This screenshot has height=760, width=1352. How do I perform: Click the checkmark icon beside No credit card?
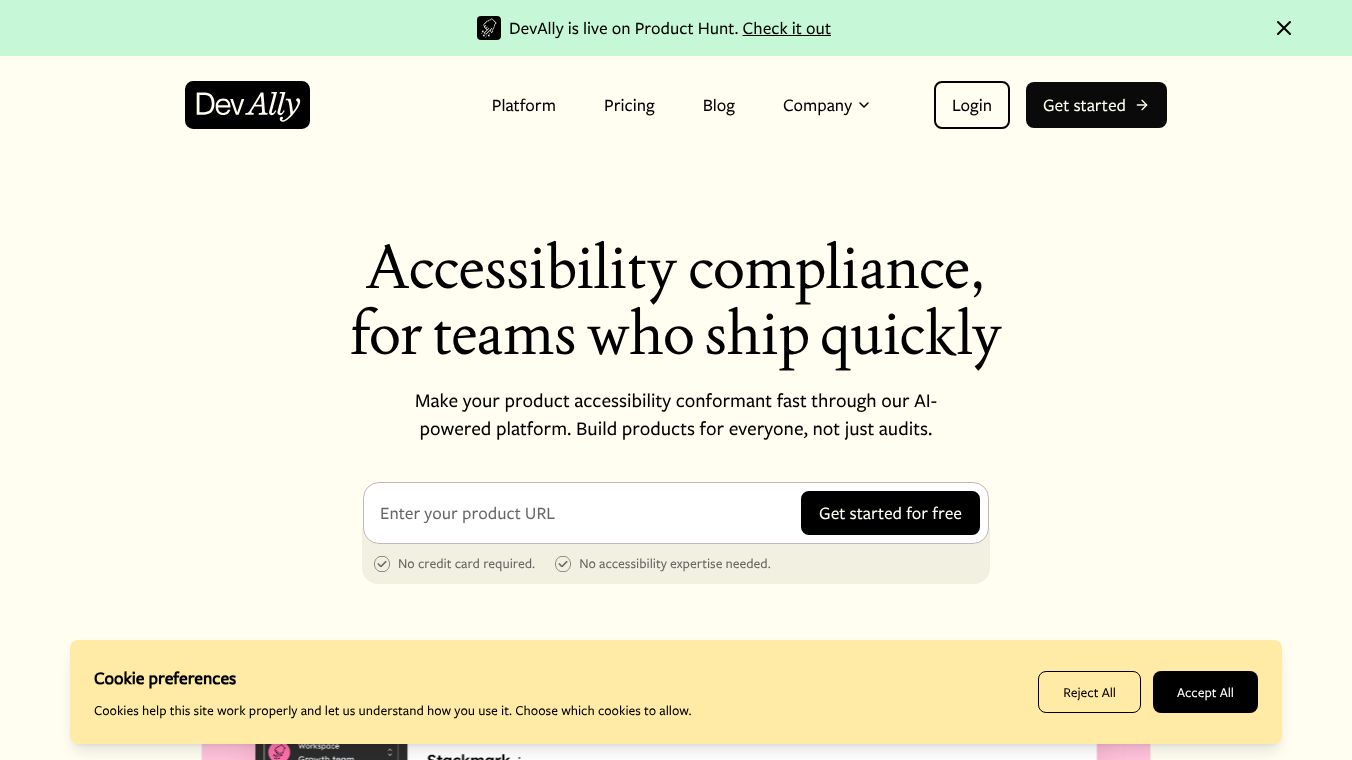click(x=382, y=564)
